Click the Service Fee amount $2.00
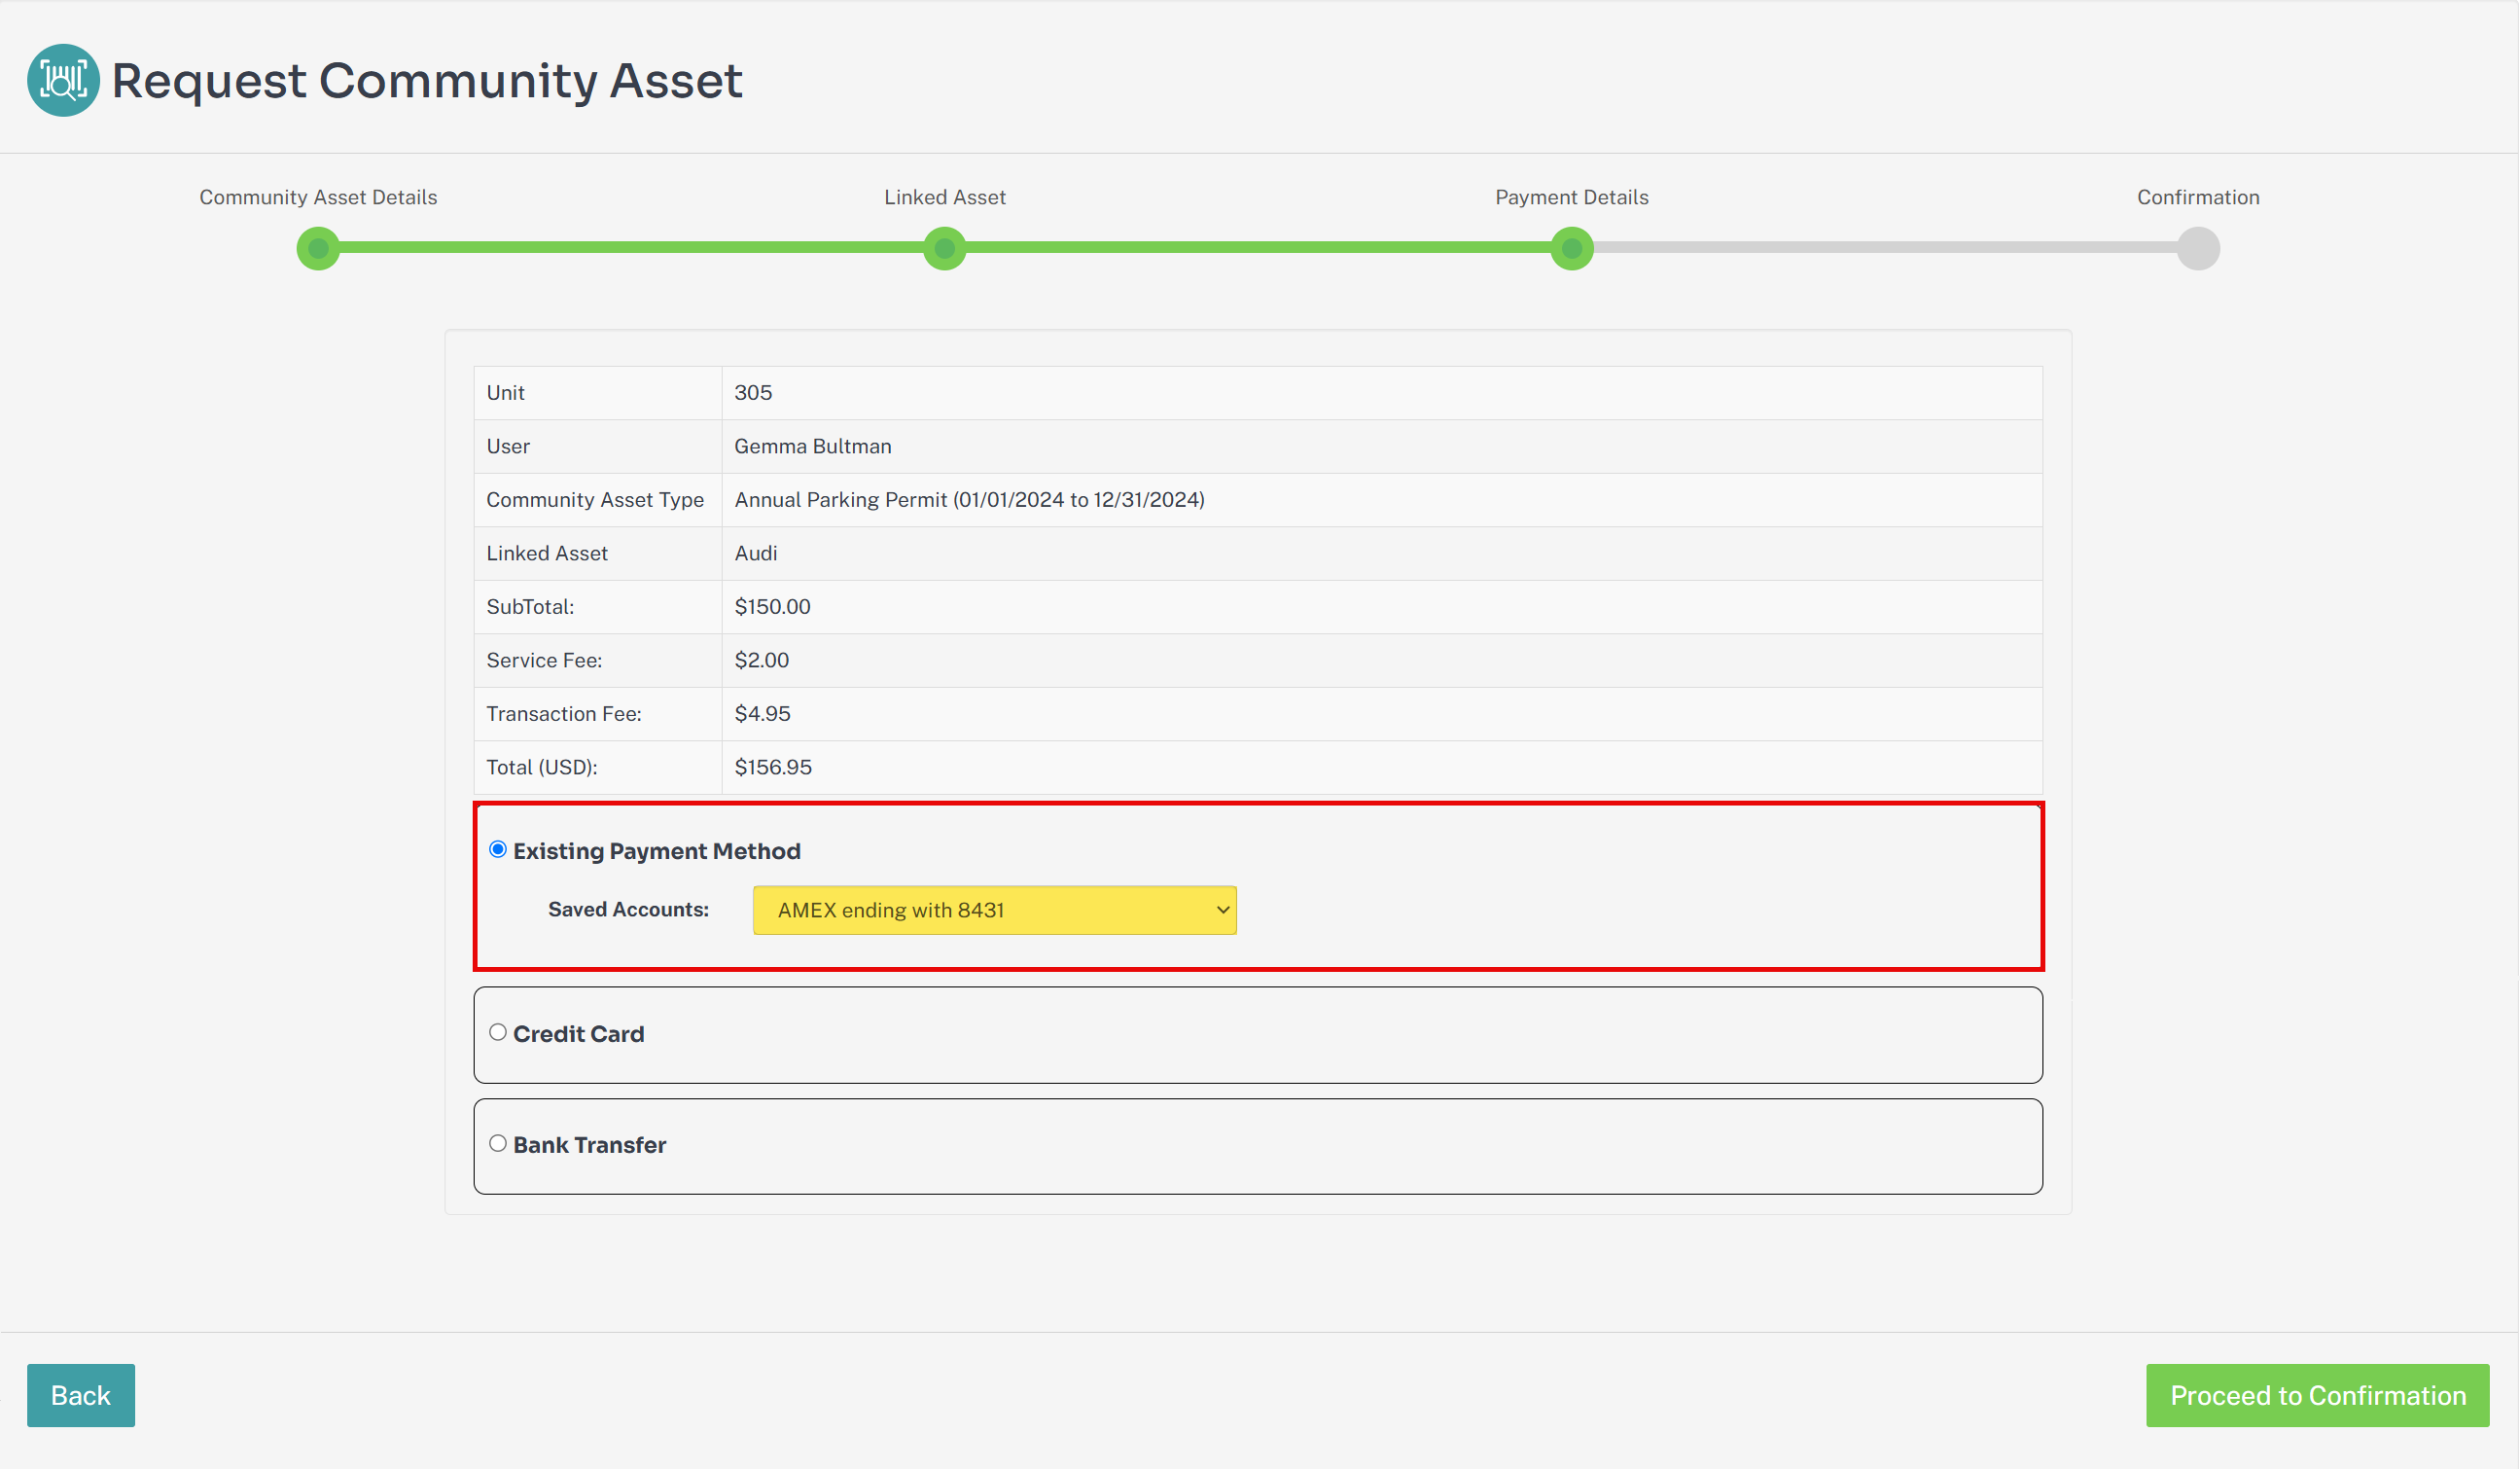The height and width of the screenshot is (1469, 2520). [762, 660]
